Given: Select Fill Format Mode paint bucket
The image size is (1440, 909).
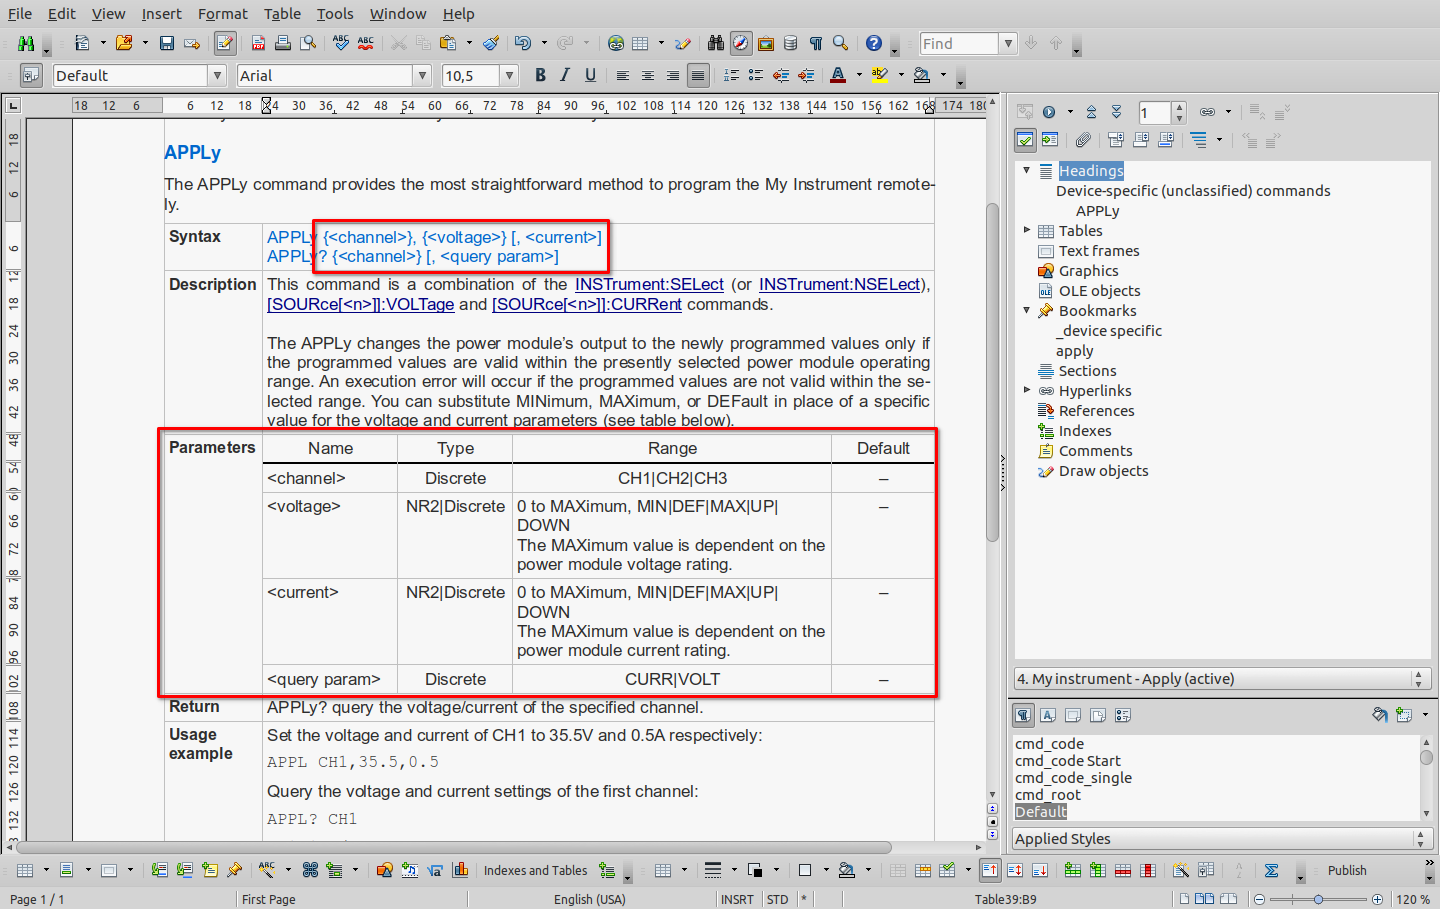Looking at the screenshot, I should point(1380,715).
